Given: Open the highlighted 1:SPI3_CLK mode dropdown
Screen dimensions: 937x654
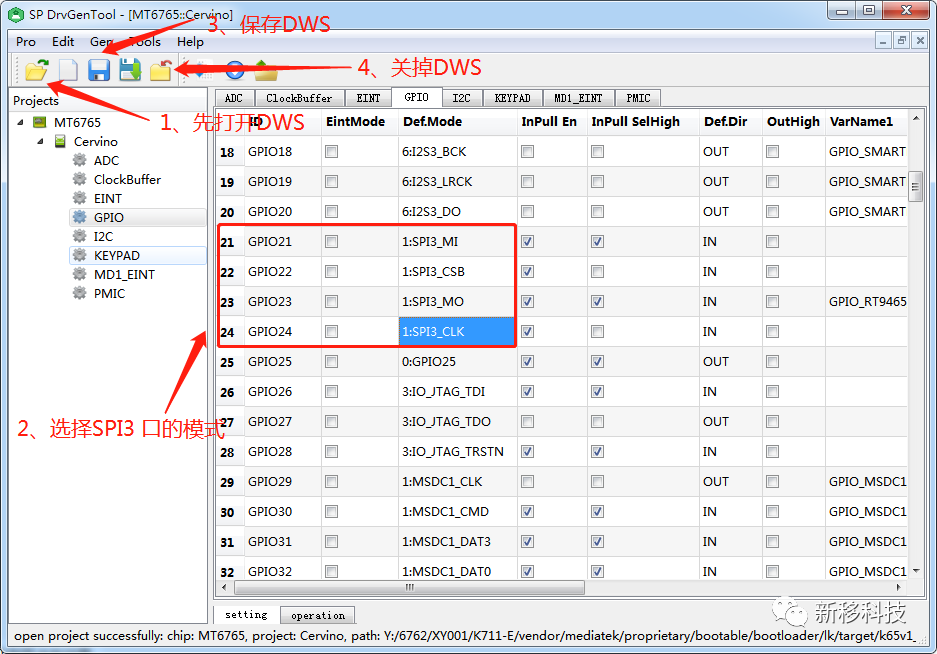Looking at the screenshot, I should coord(457,332).
